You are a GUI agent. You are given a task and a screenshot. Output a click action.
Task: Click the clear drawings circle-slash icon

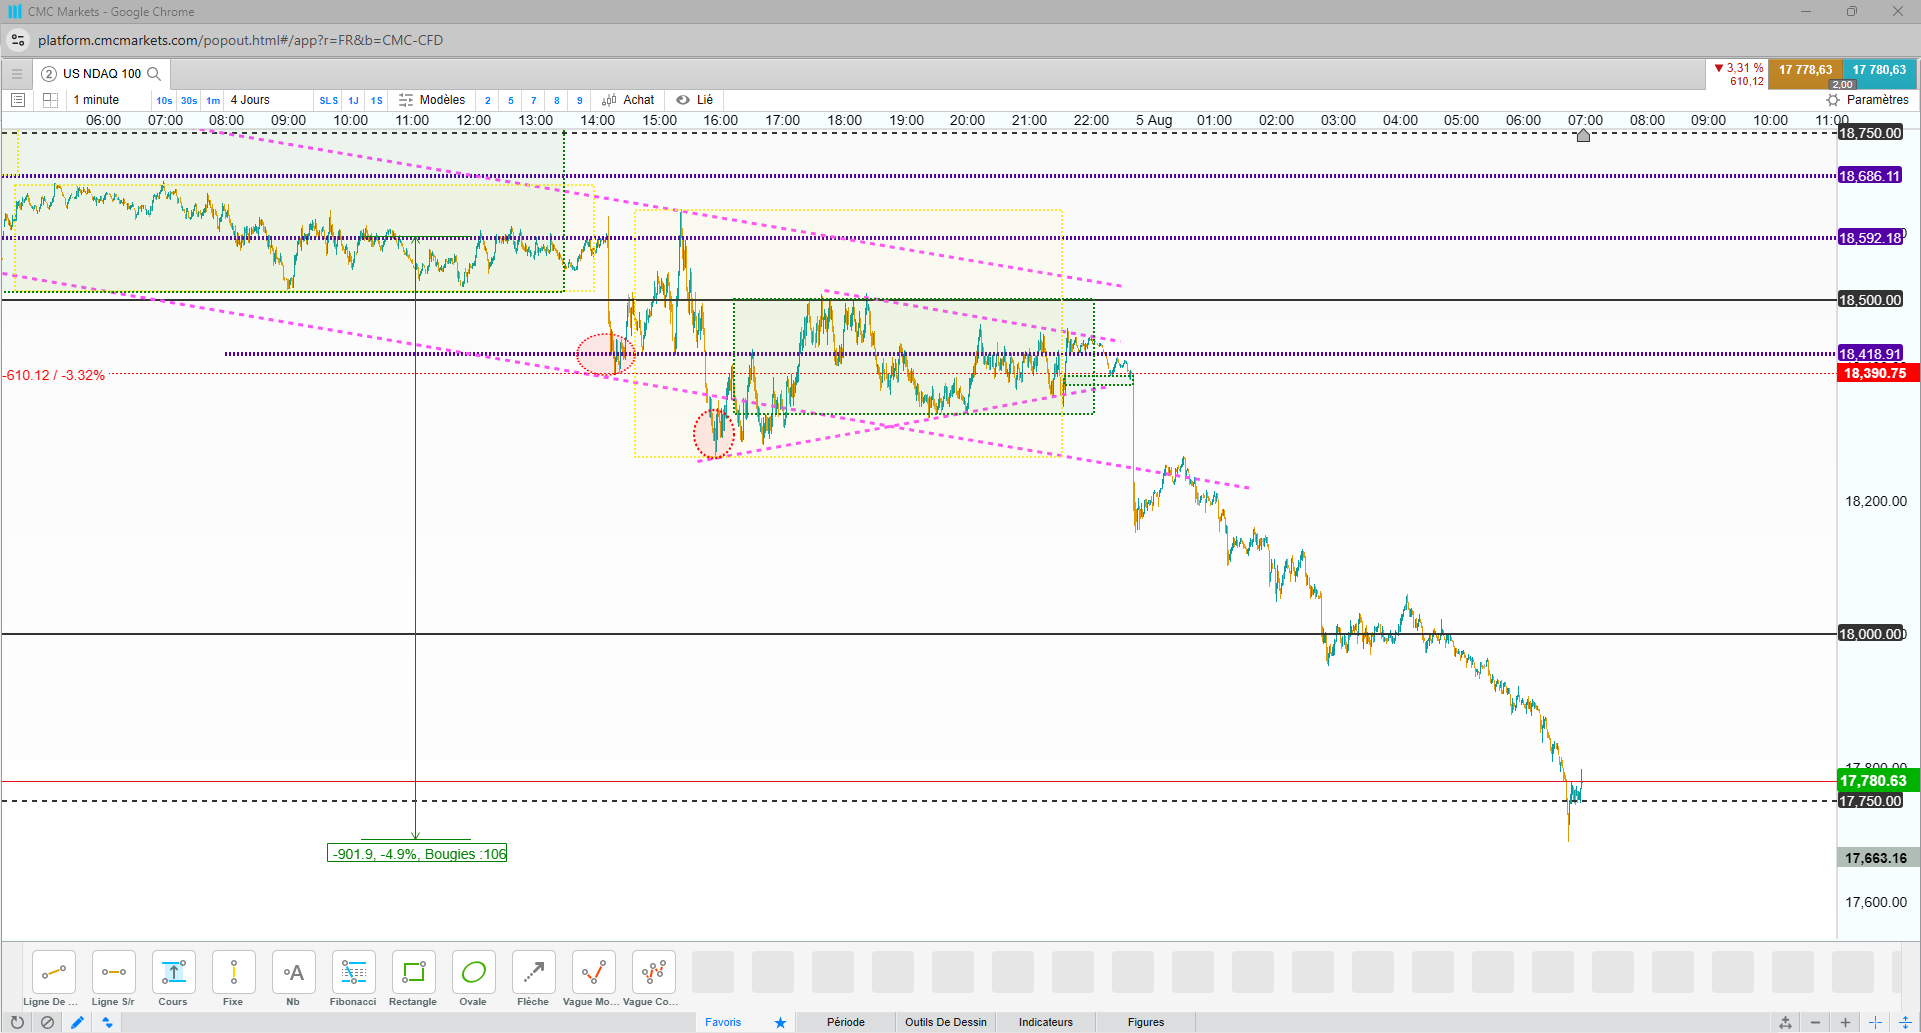point(47,1022)
